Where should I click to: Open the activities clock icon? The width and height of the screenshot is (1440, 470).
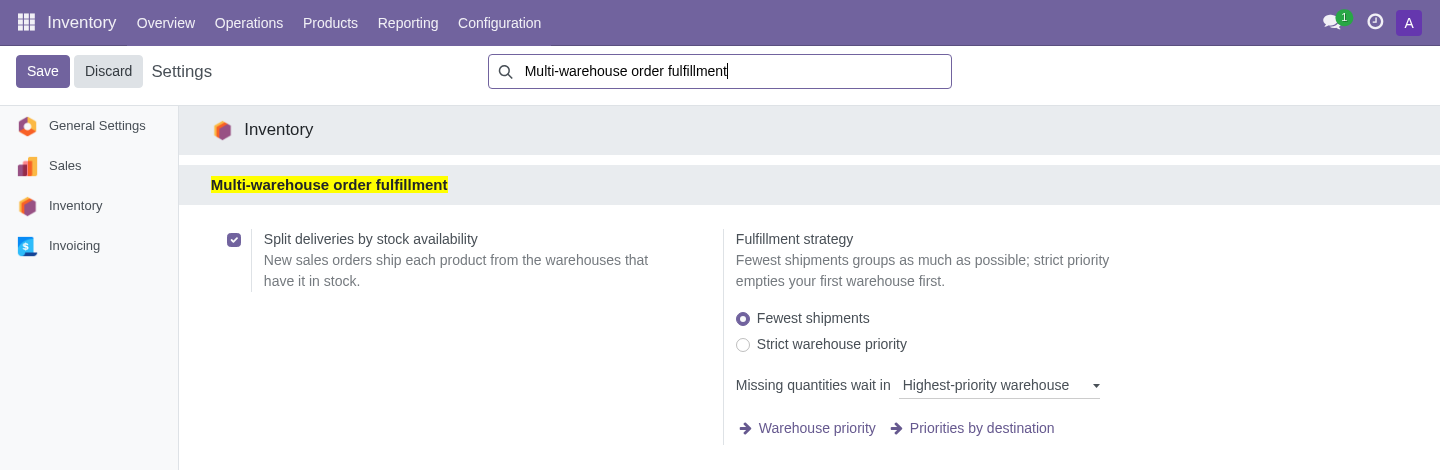pyautogui.click(x=1375, y=21)
